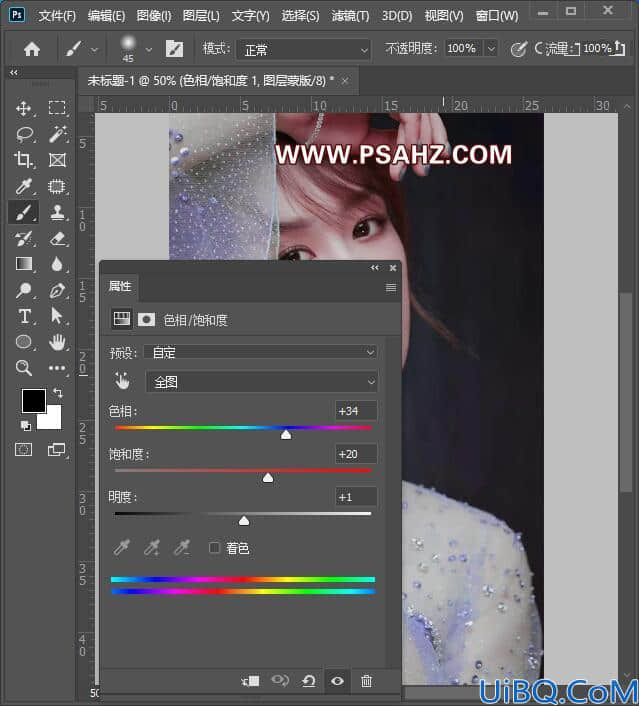This screenshot has width=639, height=706.
Task: Select the Eraser tool
Action: click(x=57, y=238)
